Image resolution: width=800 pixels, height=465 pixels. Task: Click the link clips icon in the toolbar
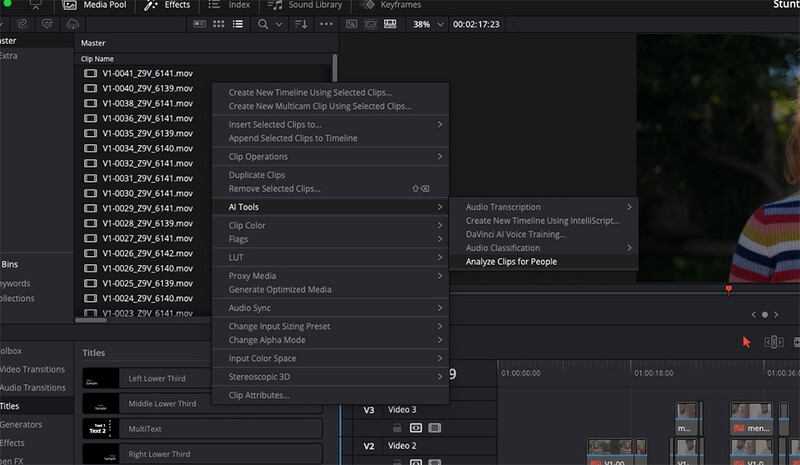tap(22, 24)
